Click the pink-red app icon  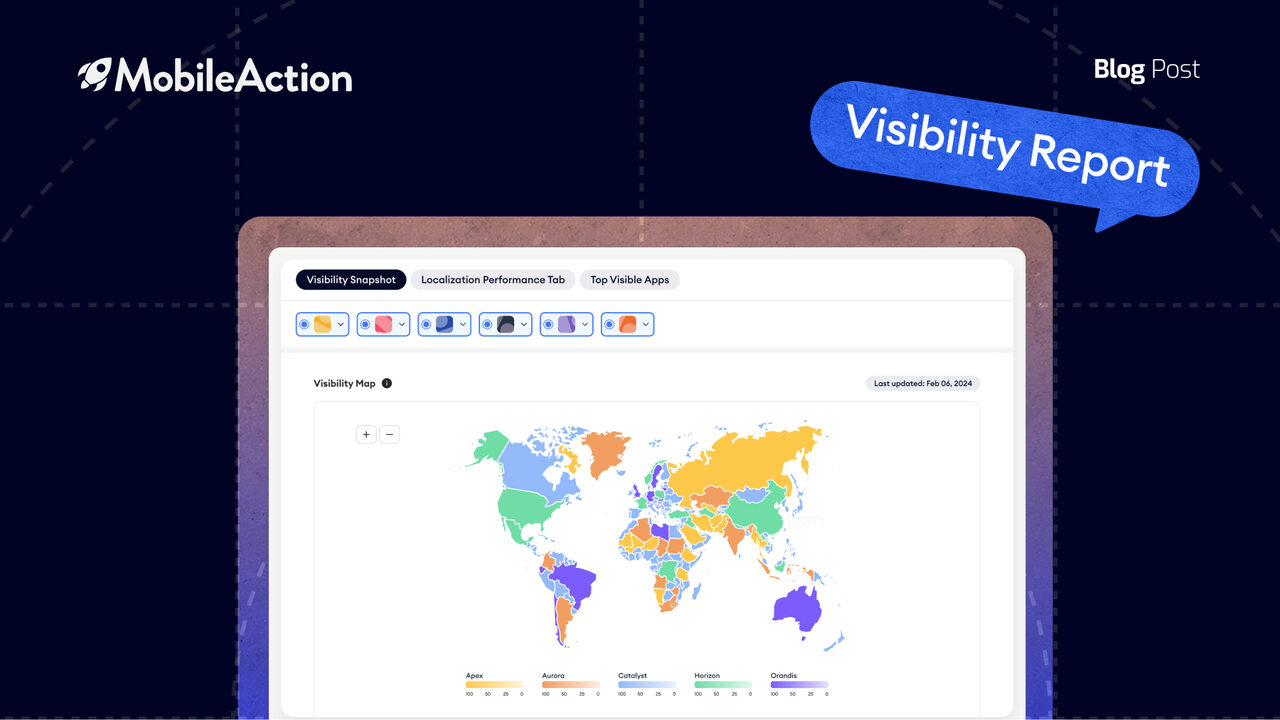[383, 324]
